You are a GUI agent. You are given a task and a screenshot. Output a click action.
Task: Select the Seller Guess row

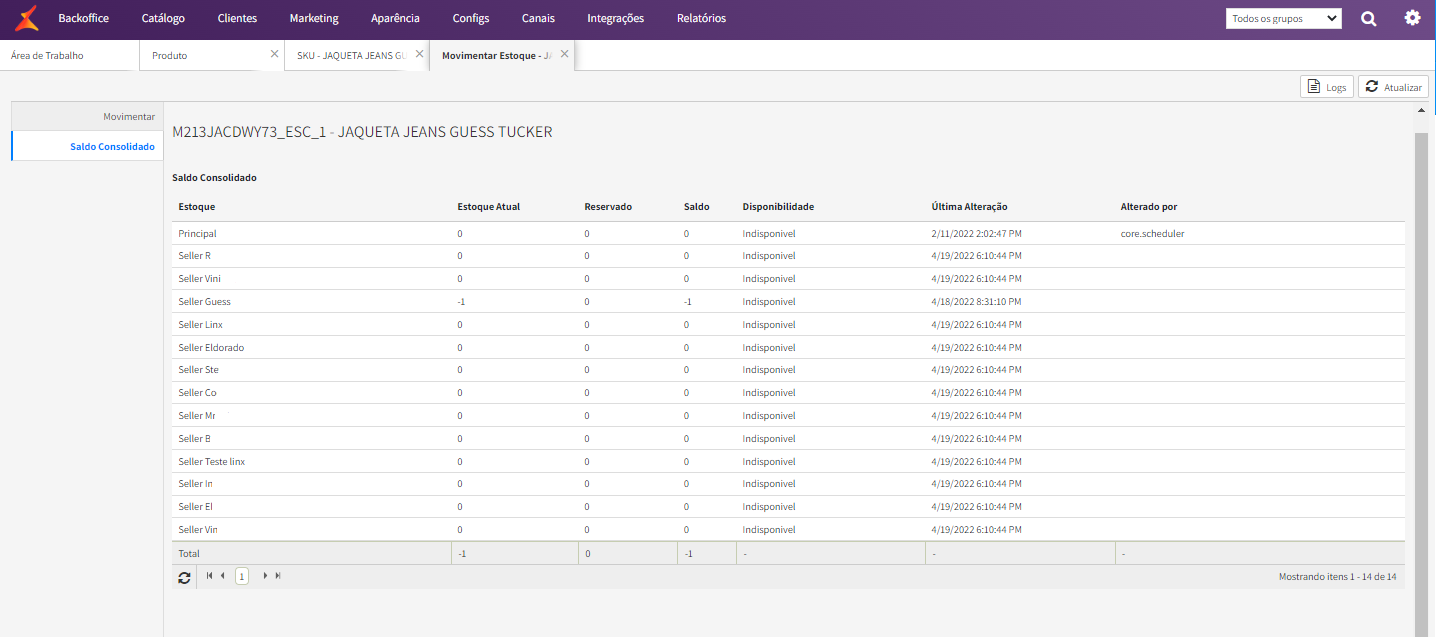[788, 301]
